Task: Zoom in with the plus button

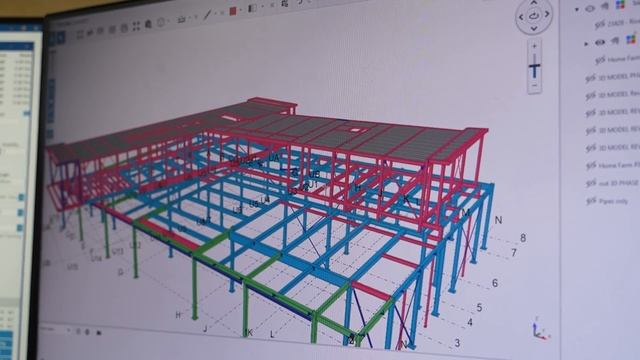Action: pos(534,46)
